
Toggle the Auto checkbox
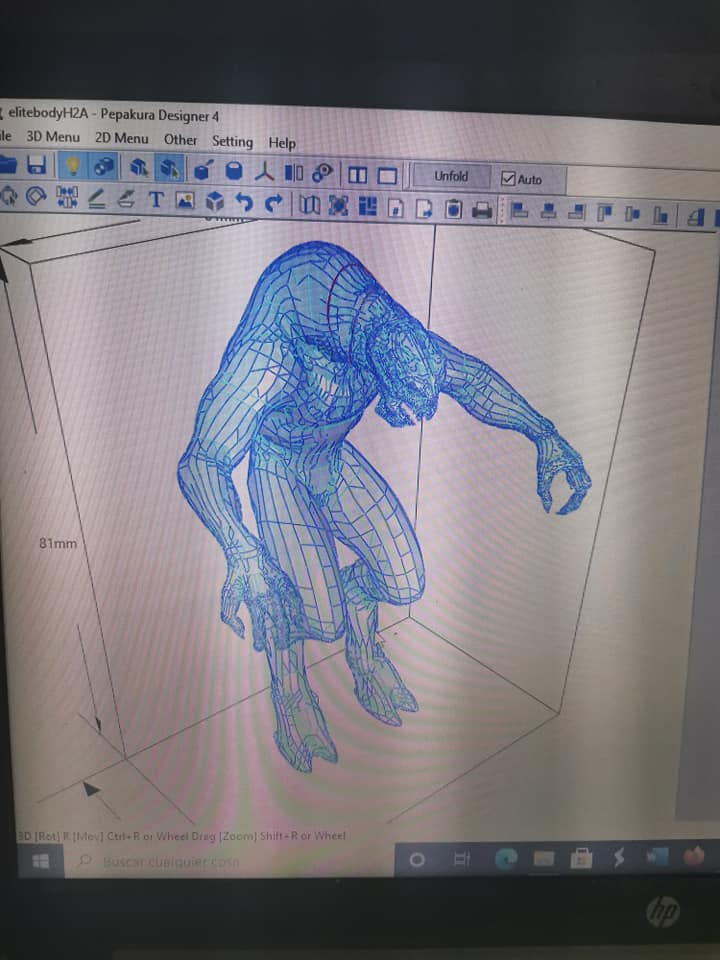(x=508, y=178)
